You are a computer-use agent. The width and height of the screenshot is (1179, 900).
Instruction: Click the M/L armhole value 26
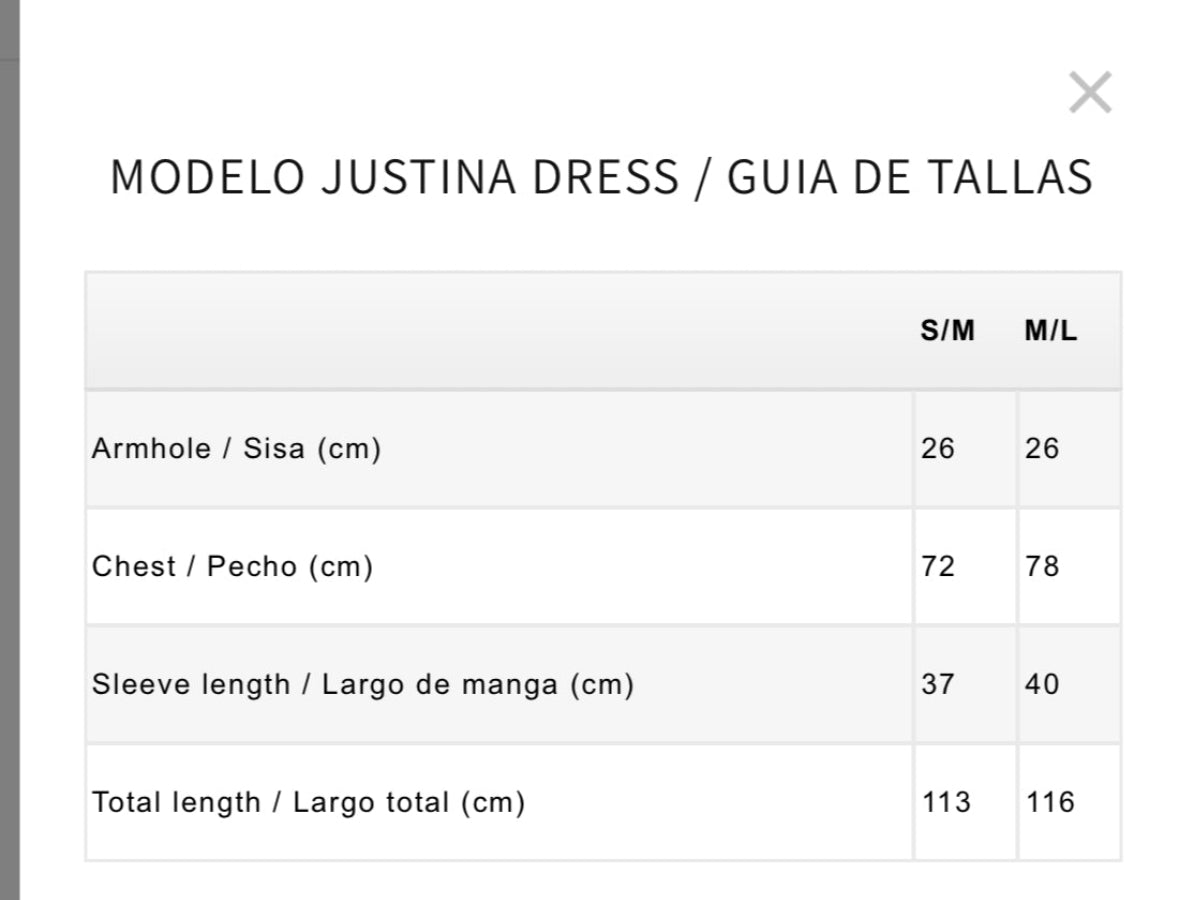click(1041, 449)
